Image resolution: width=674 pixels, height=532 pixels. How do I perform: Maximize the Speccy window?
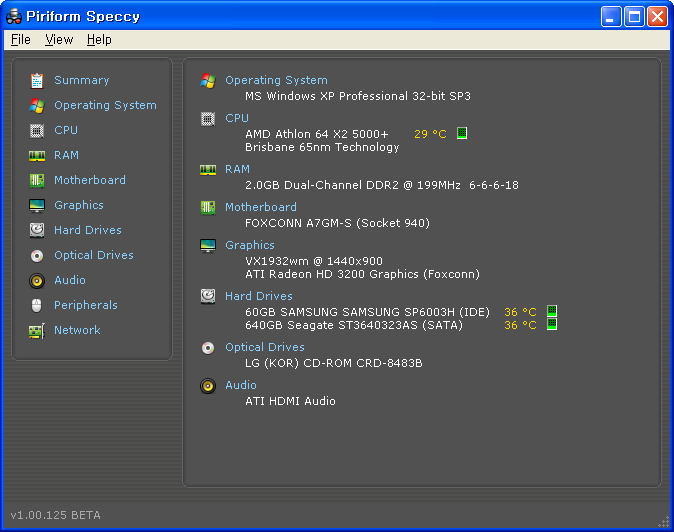634,17
